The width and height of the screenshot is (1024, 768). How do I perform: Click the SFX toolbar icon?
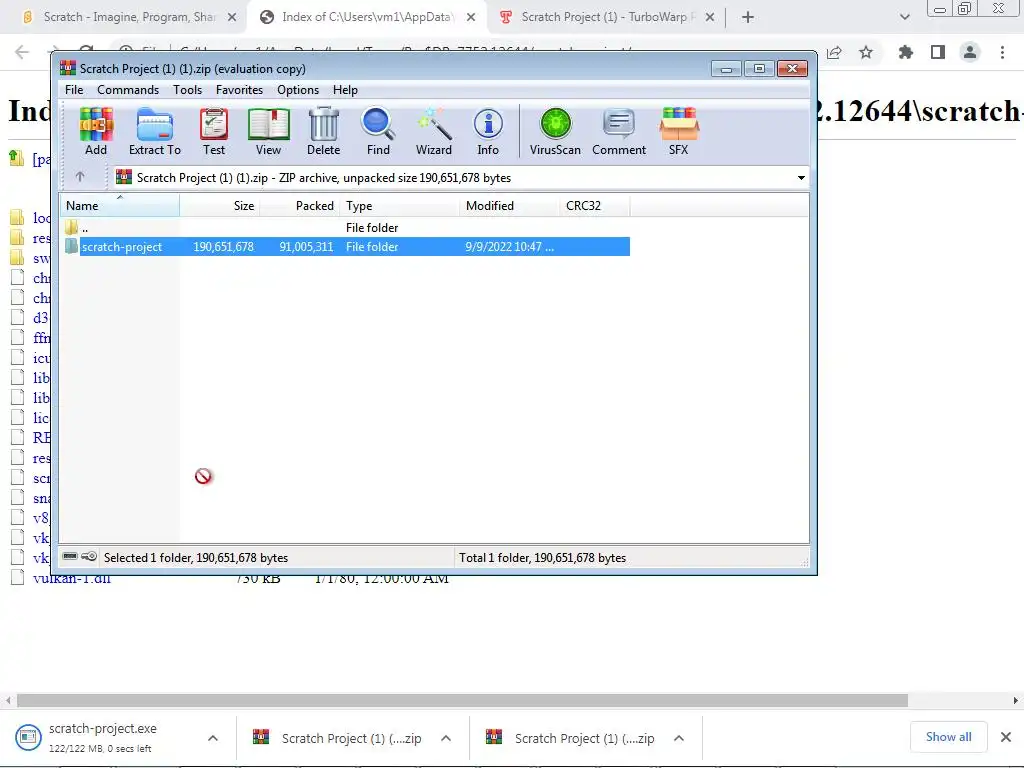(x=679, y=131)
